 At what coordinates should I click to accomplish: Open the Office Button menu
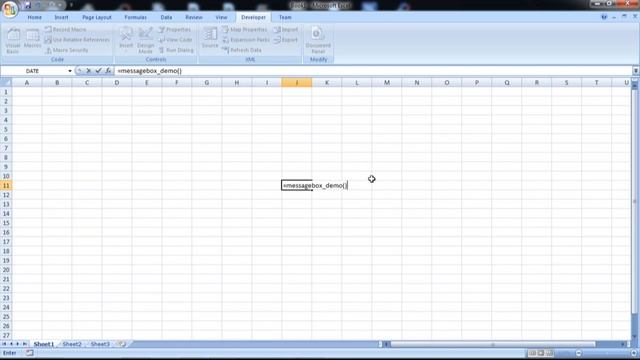10,9
